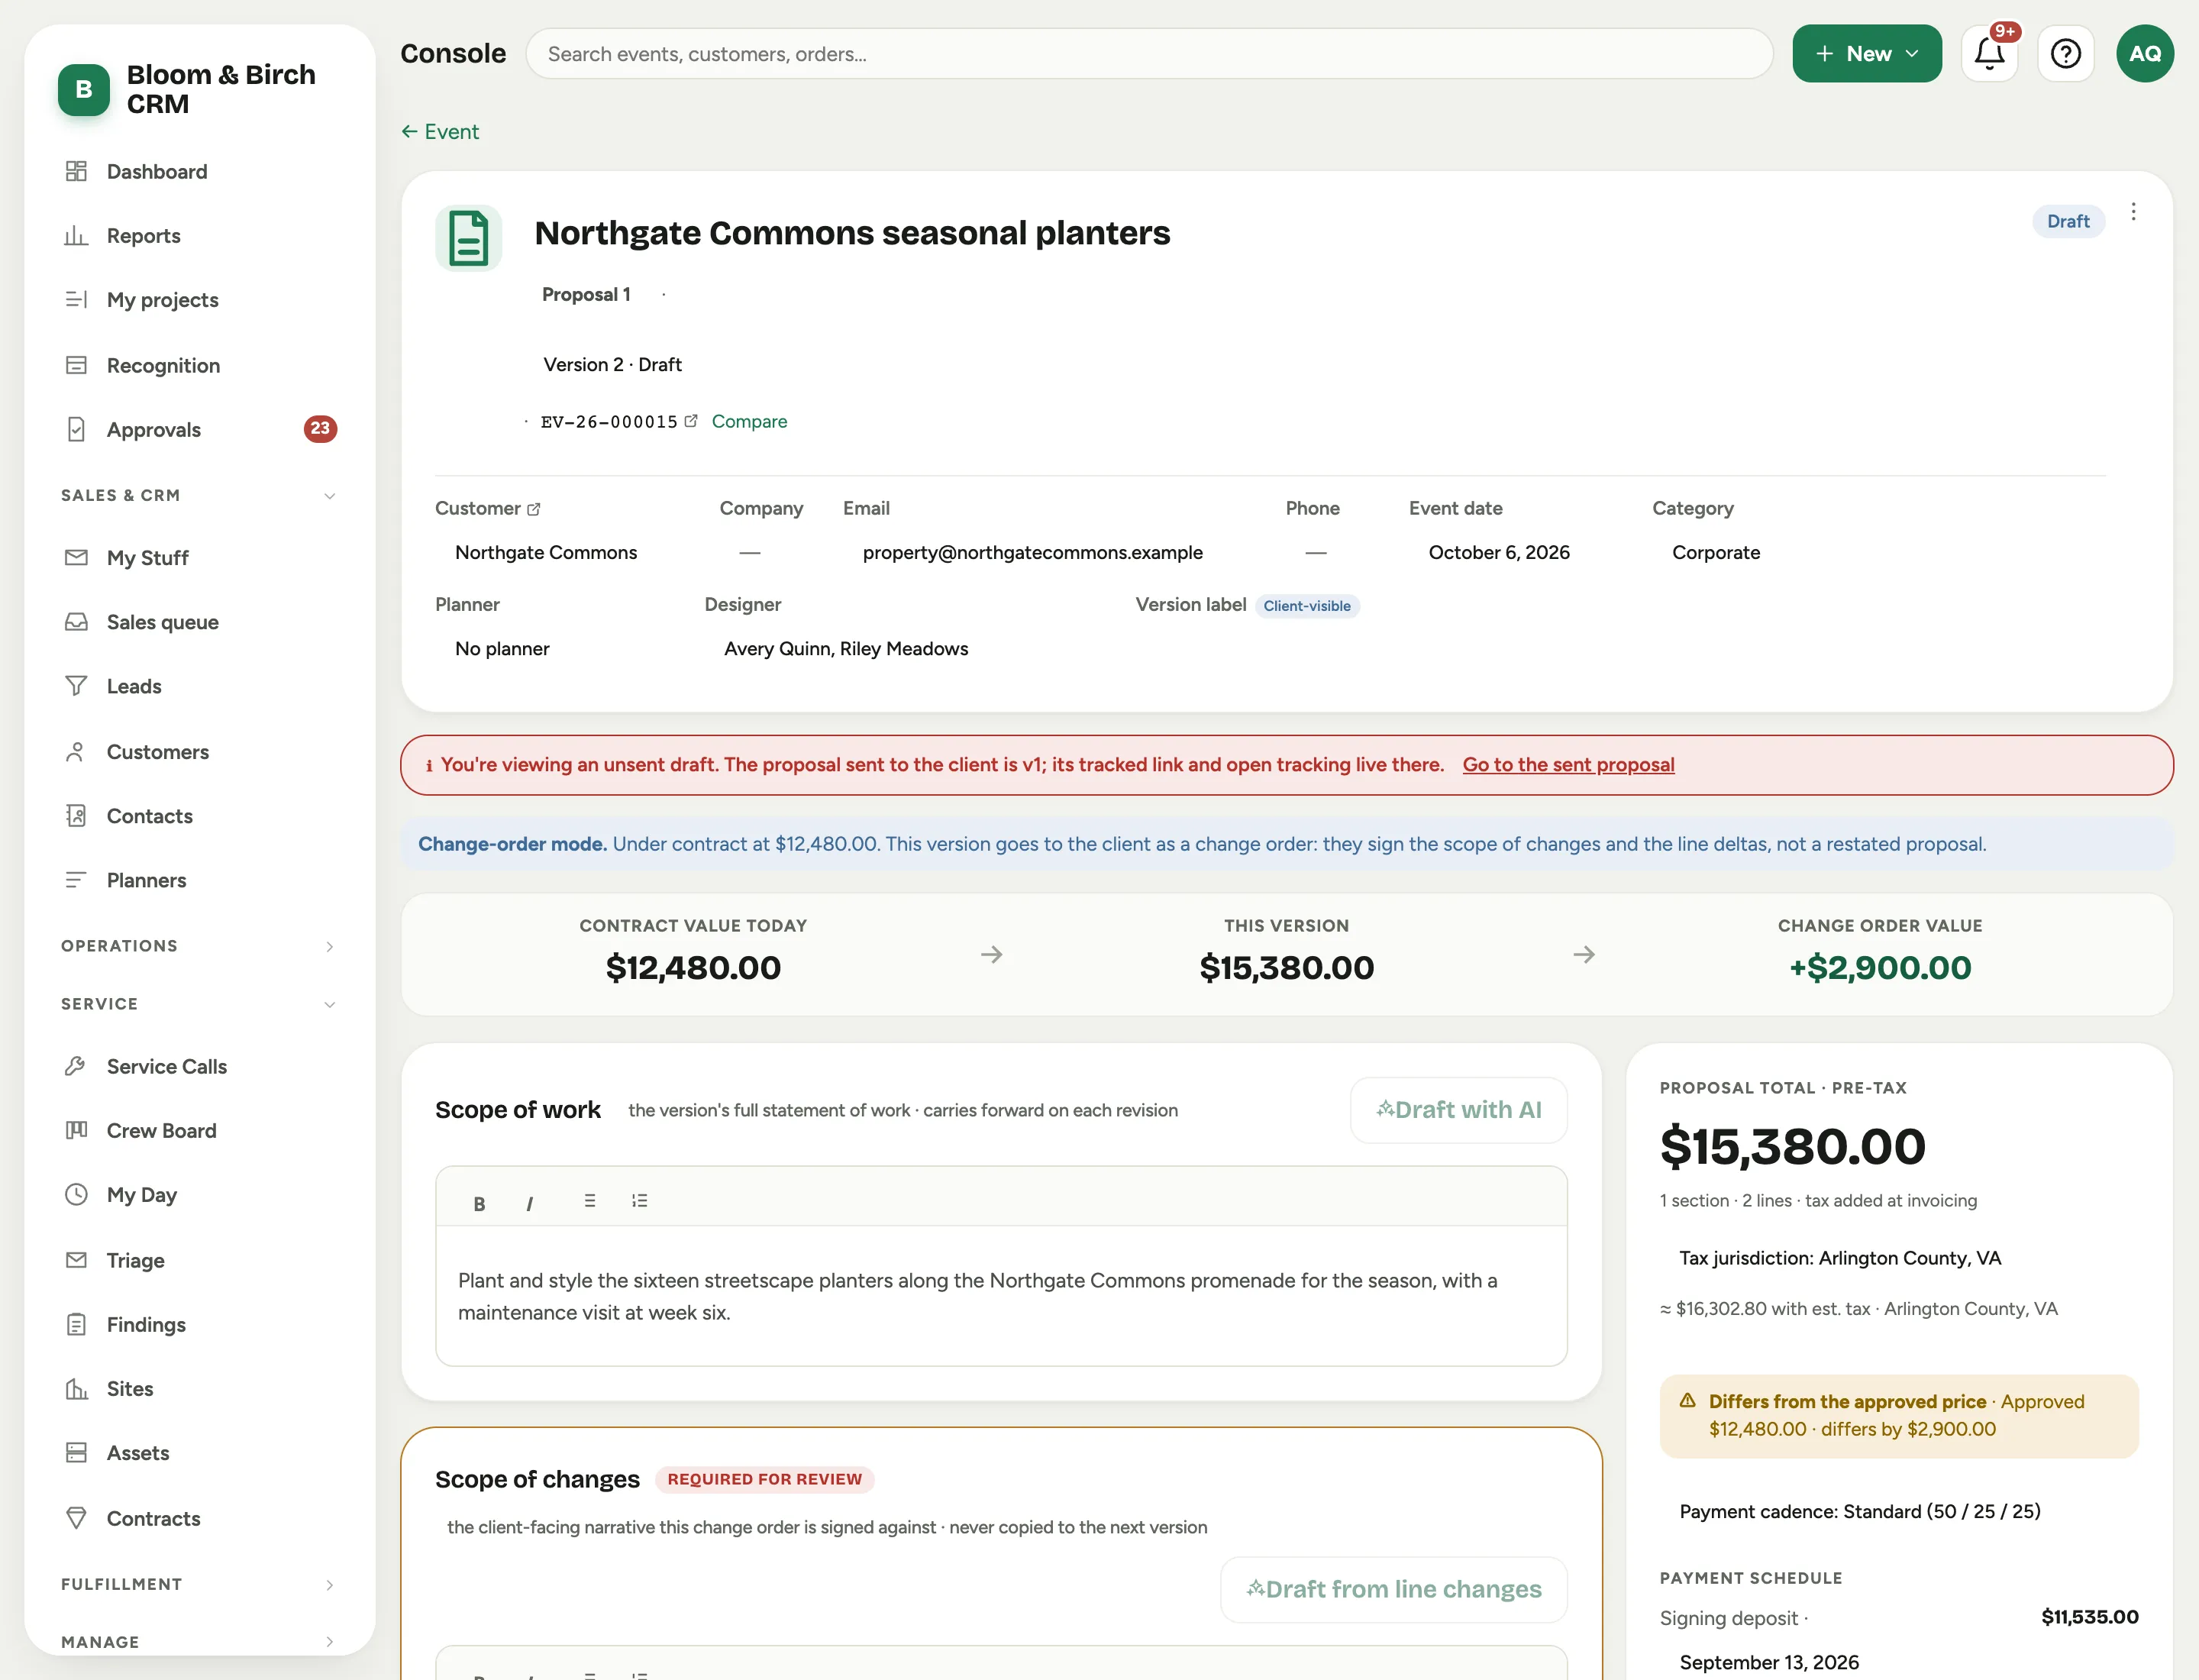Open the Bloom & Birch CRM logo
The image size is (2199, 1680).
tap(84, 89)
